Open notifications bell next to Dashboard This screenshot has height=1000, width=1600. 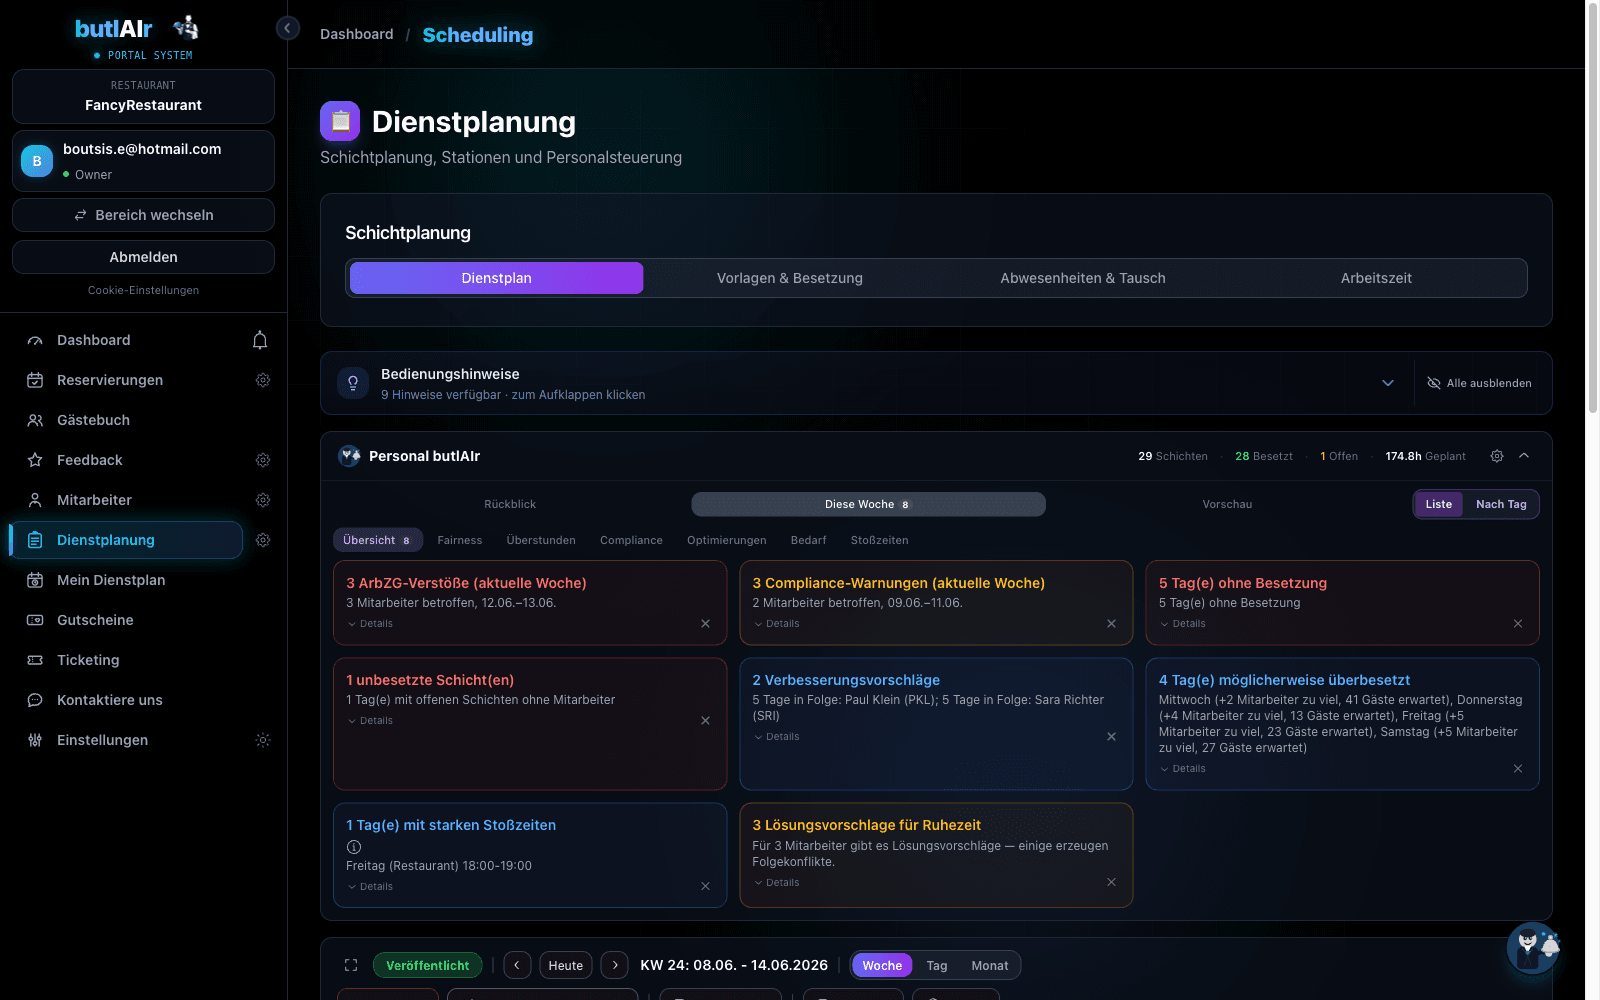pyautogui.click(x=260, y=340)
